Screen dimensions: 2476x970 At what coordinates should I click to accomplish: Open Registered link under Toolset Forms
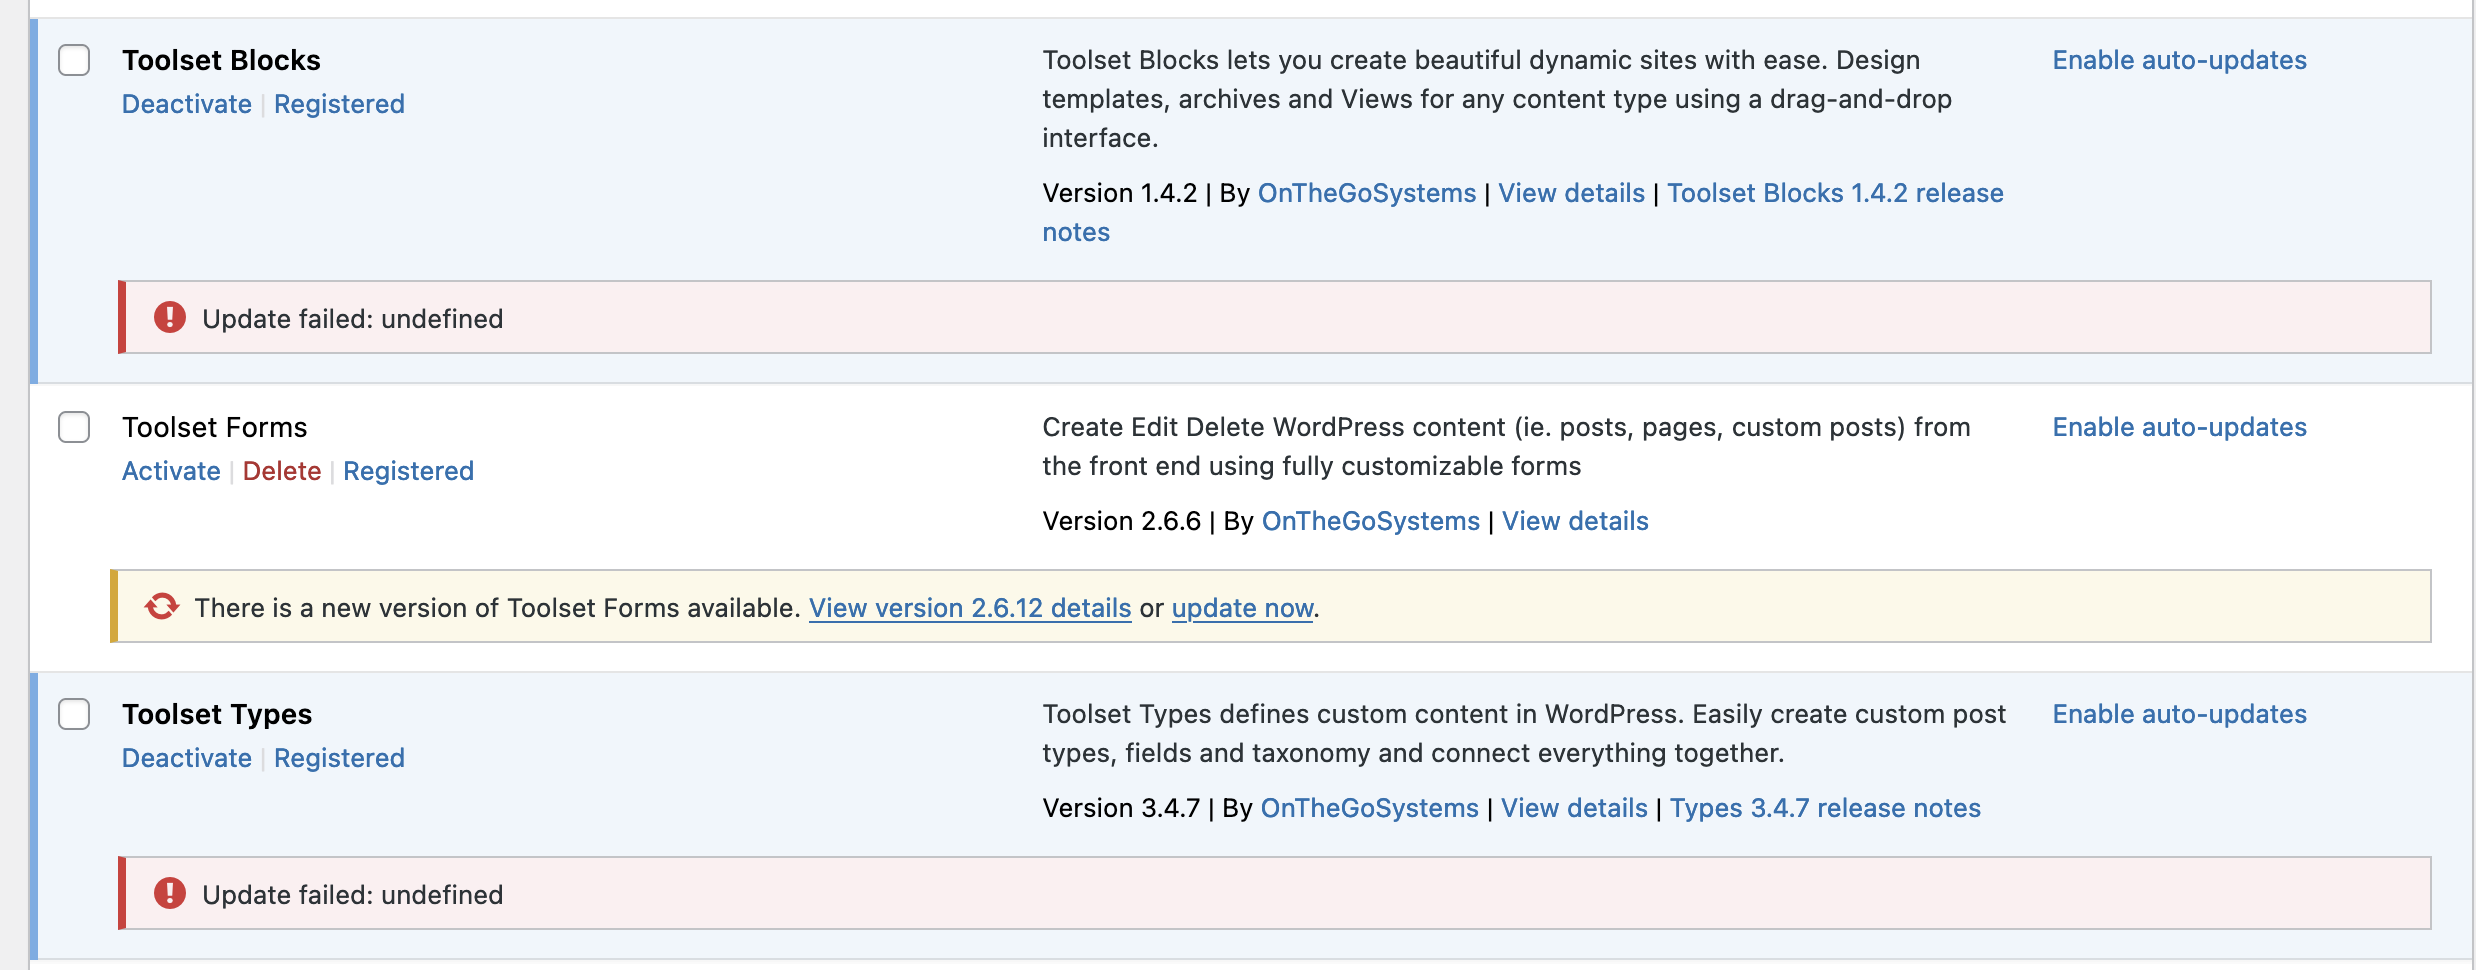(x=408, y=471)
